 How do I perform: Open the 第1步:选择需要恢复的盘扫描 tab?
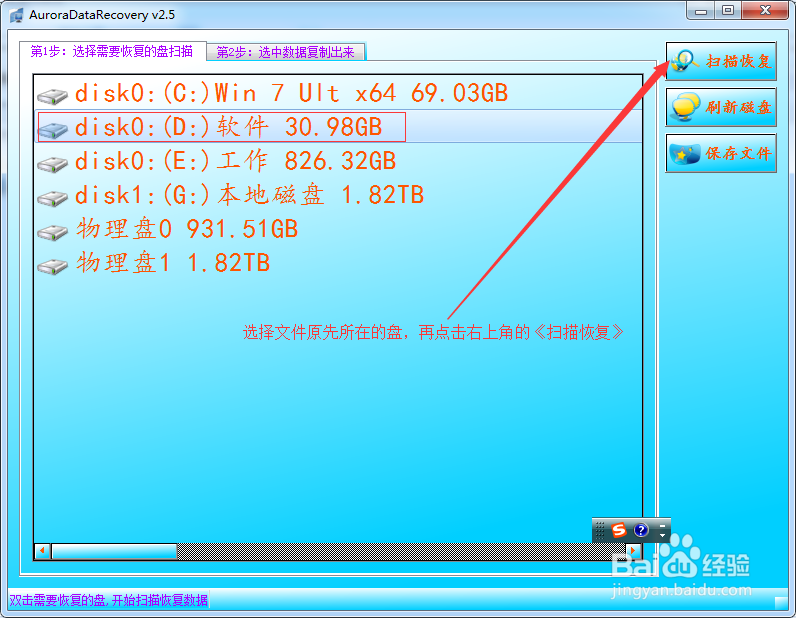point(113,51)
